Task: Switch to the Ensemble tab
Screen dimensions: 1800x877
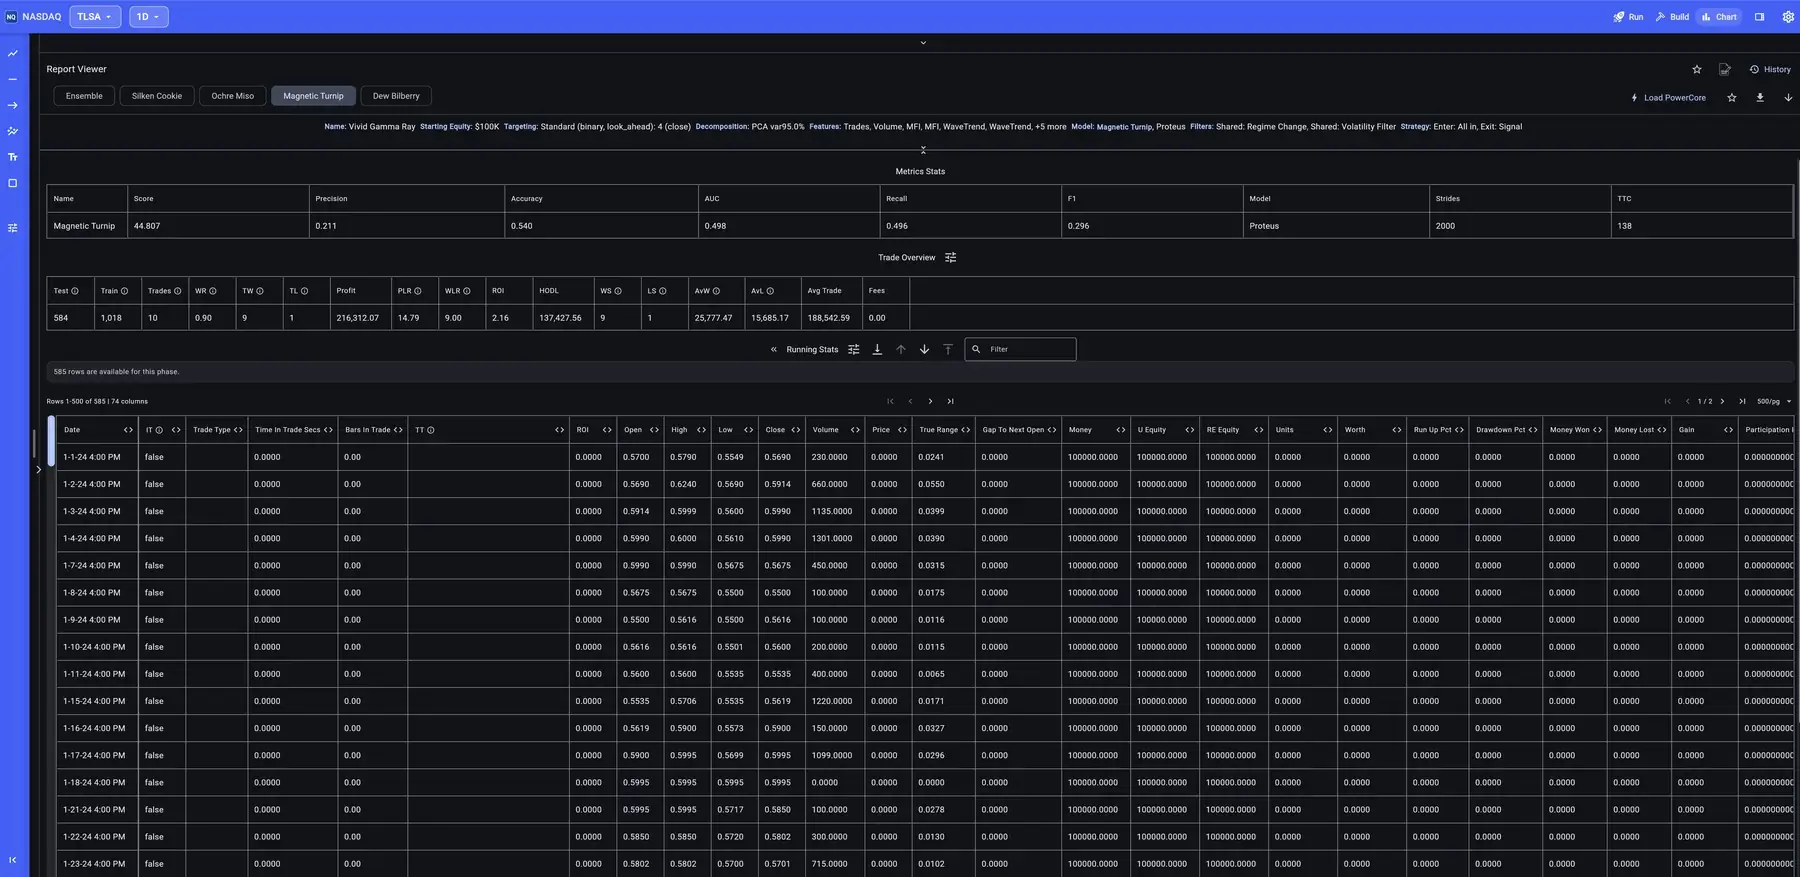Action: click(84, 96)
